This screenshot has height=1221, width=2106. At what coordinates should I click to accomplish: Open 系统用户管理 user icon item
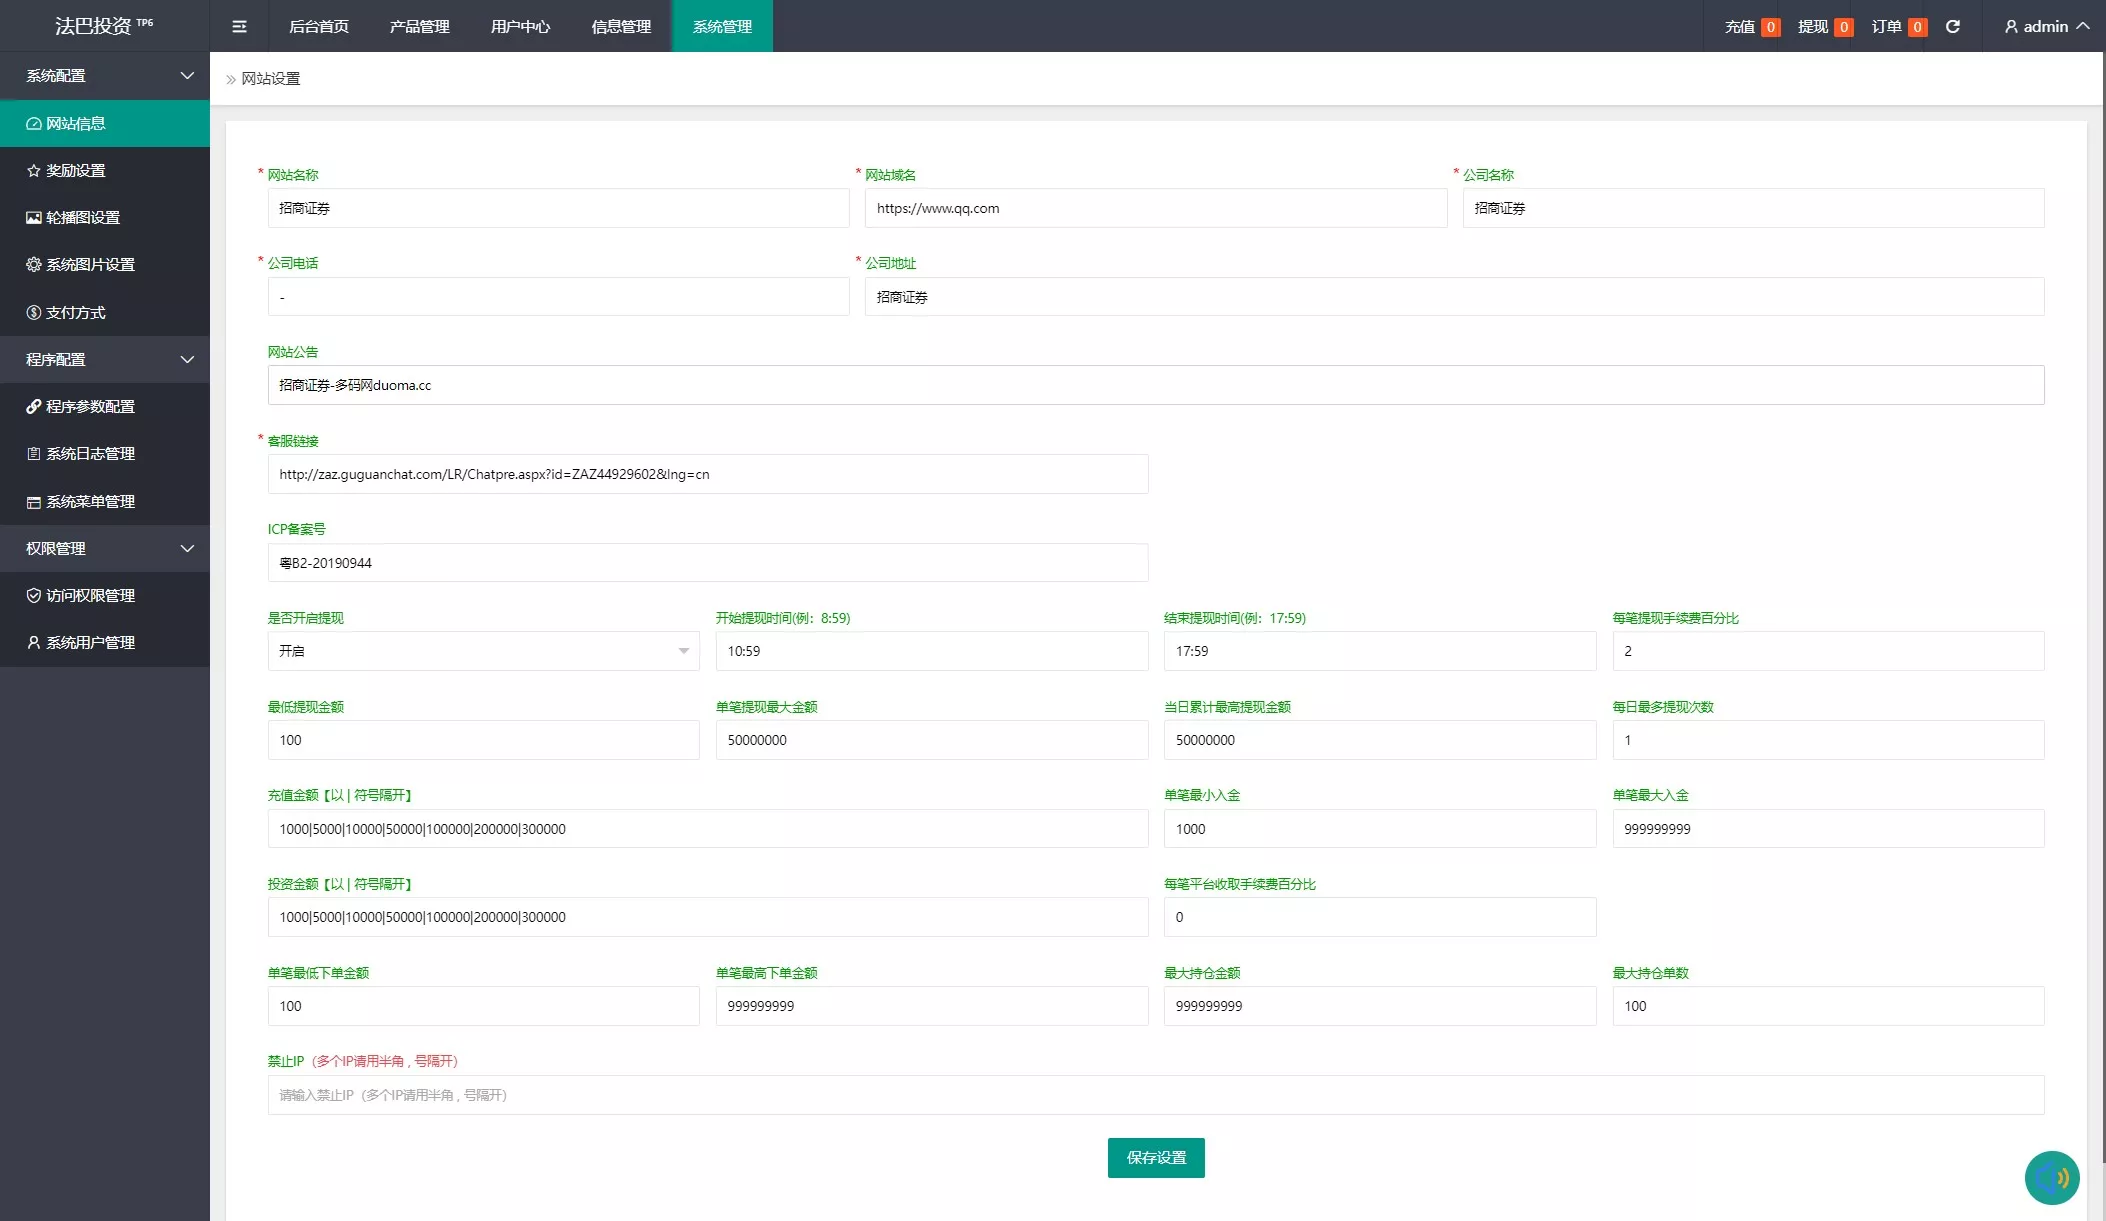90,643
